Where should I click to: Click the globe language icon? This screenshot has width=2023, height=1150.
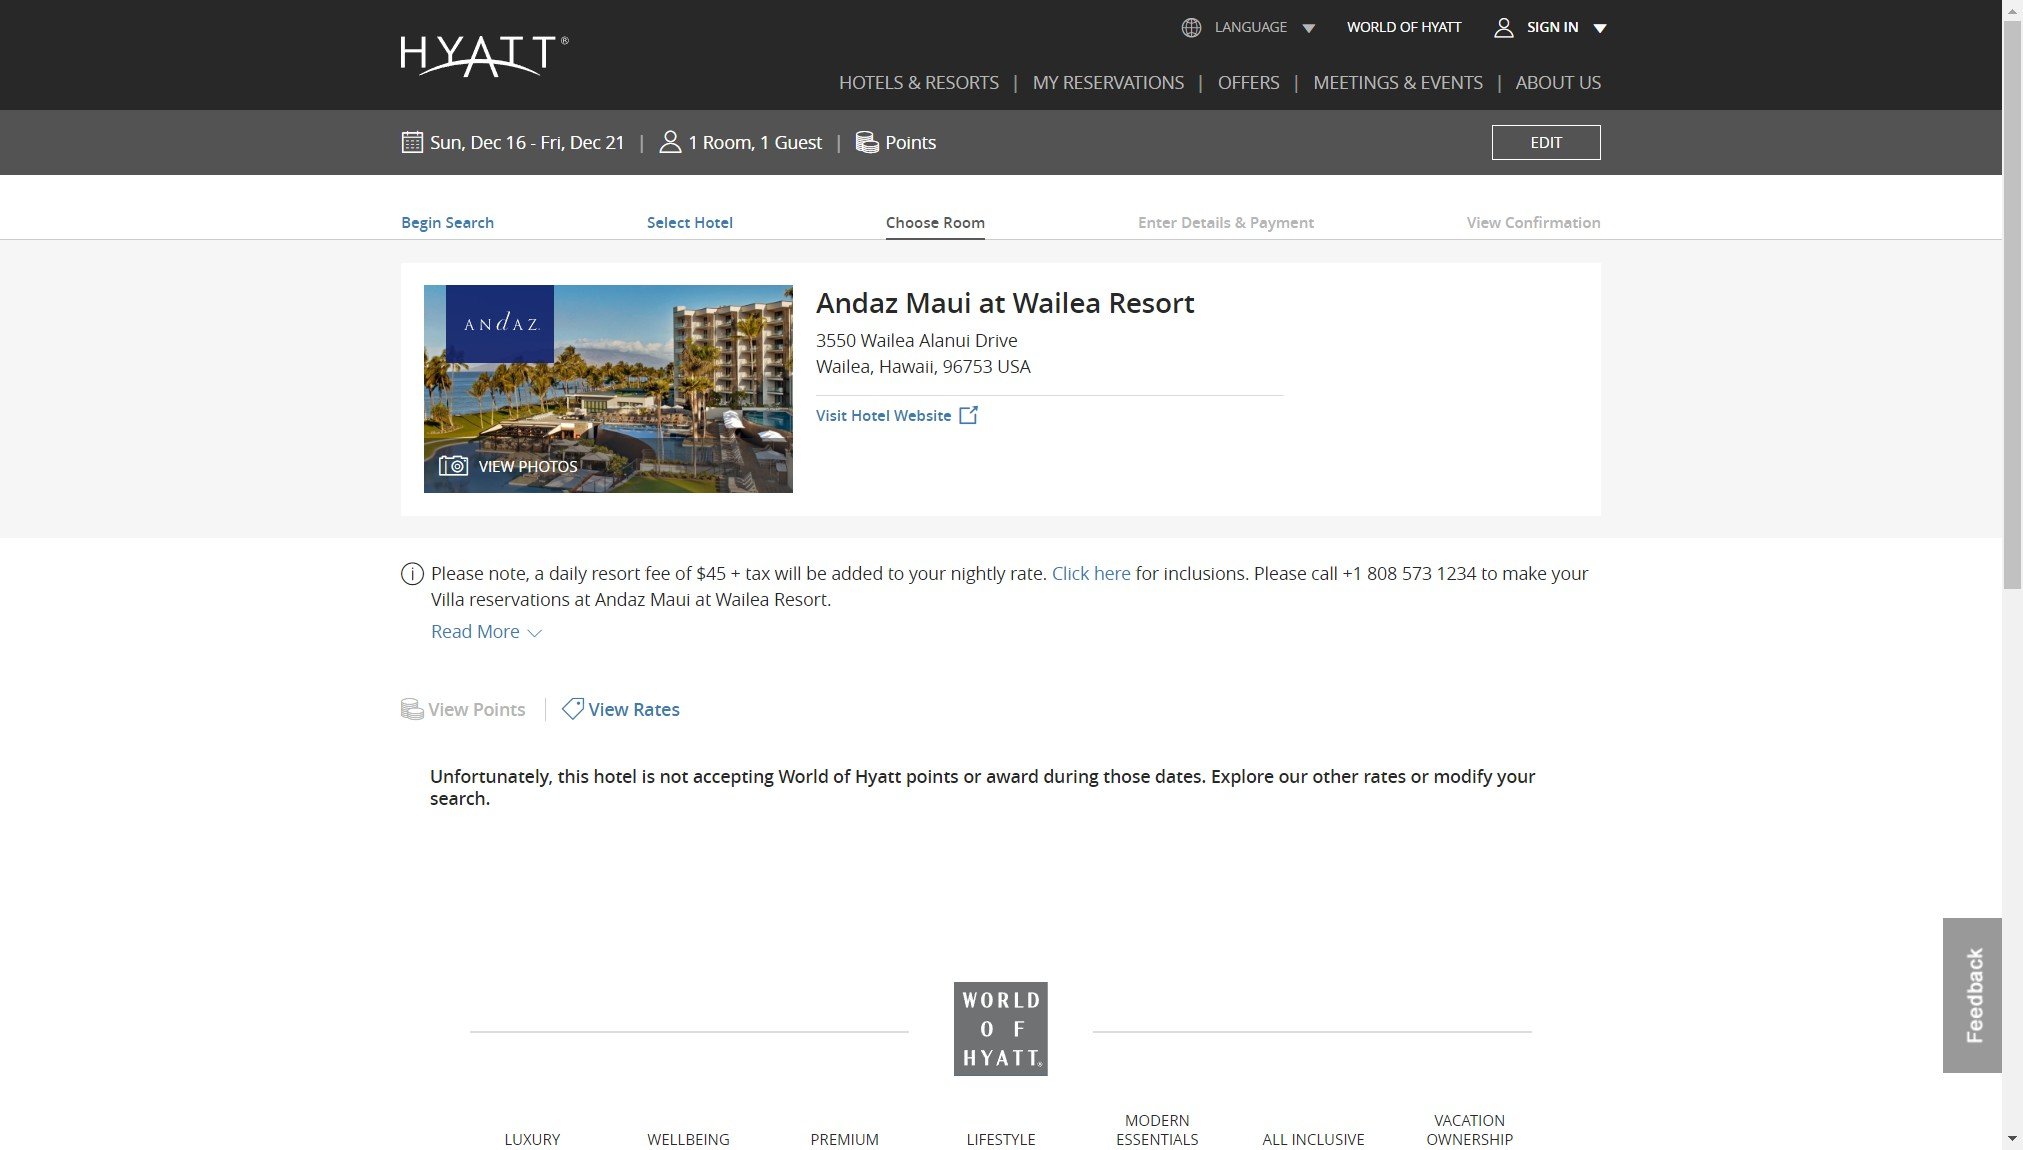point(1191,28)
